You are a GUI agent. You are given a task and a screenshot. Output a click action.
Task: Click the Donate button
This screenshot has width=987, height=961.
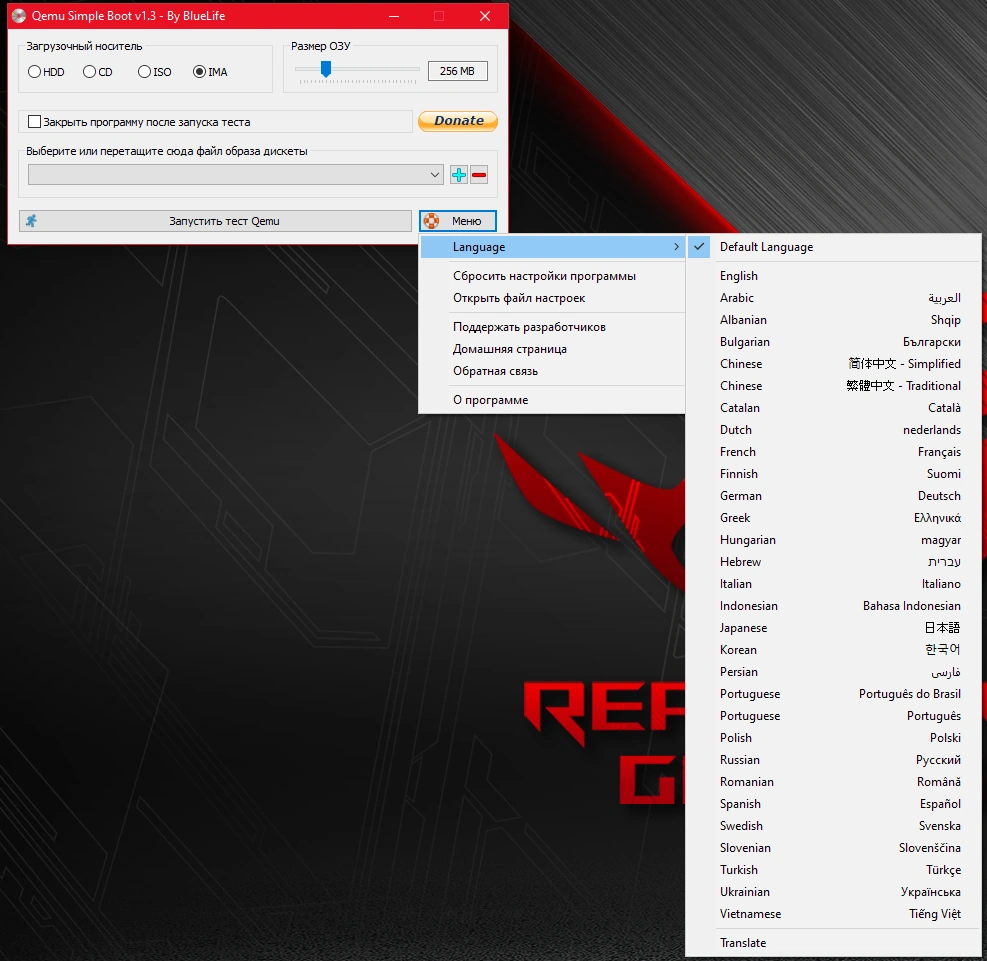(x=458, y=121)
